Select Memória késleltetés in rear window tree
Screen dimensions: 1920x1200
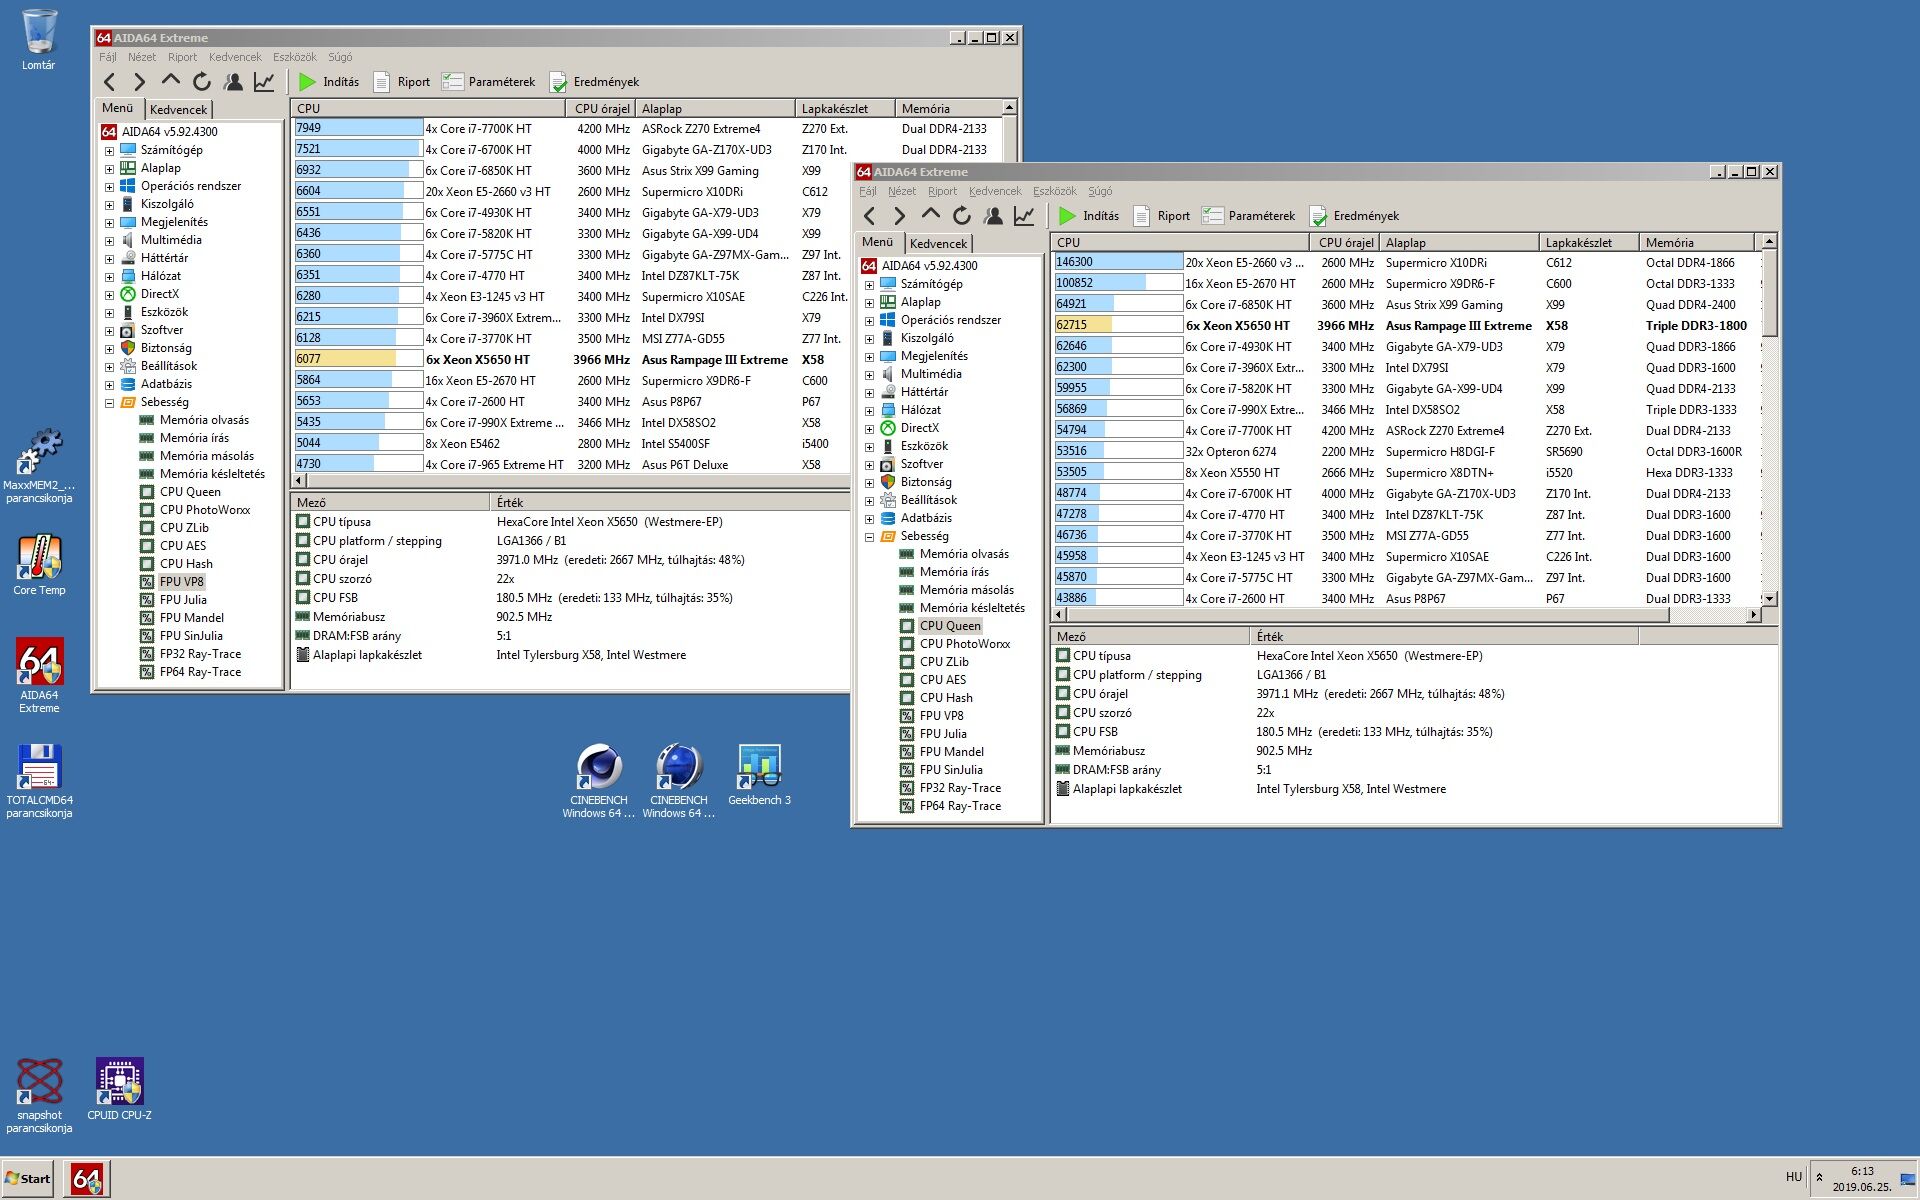(211, 474)
